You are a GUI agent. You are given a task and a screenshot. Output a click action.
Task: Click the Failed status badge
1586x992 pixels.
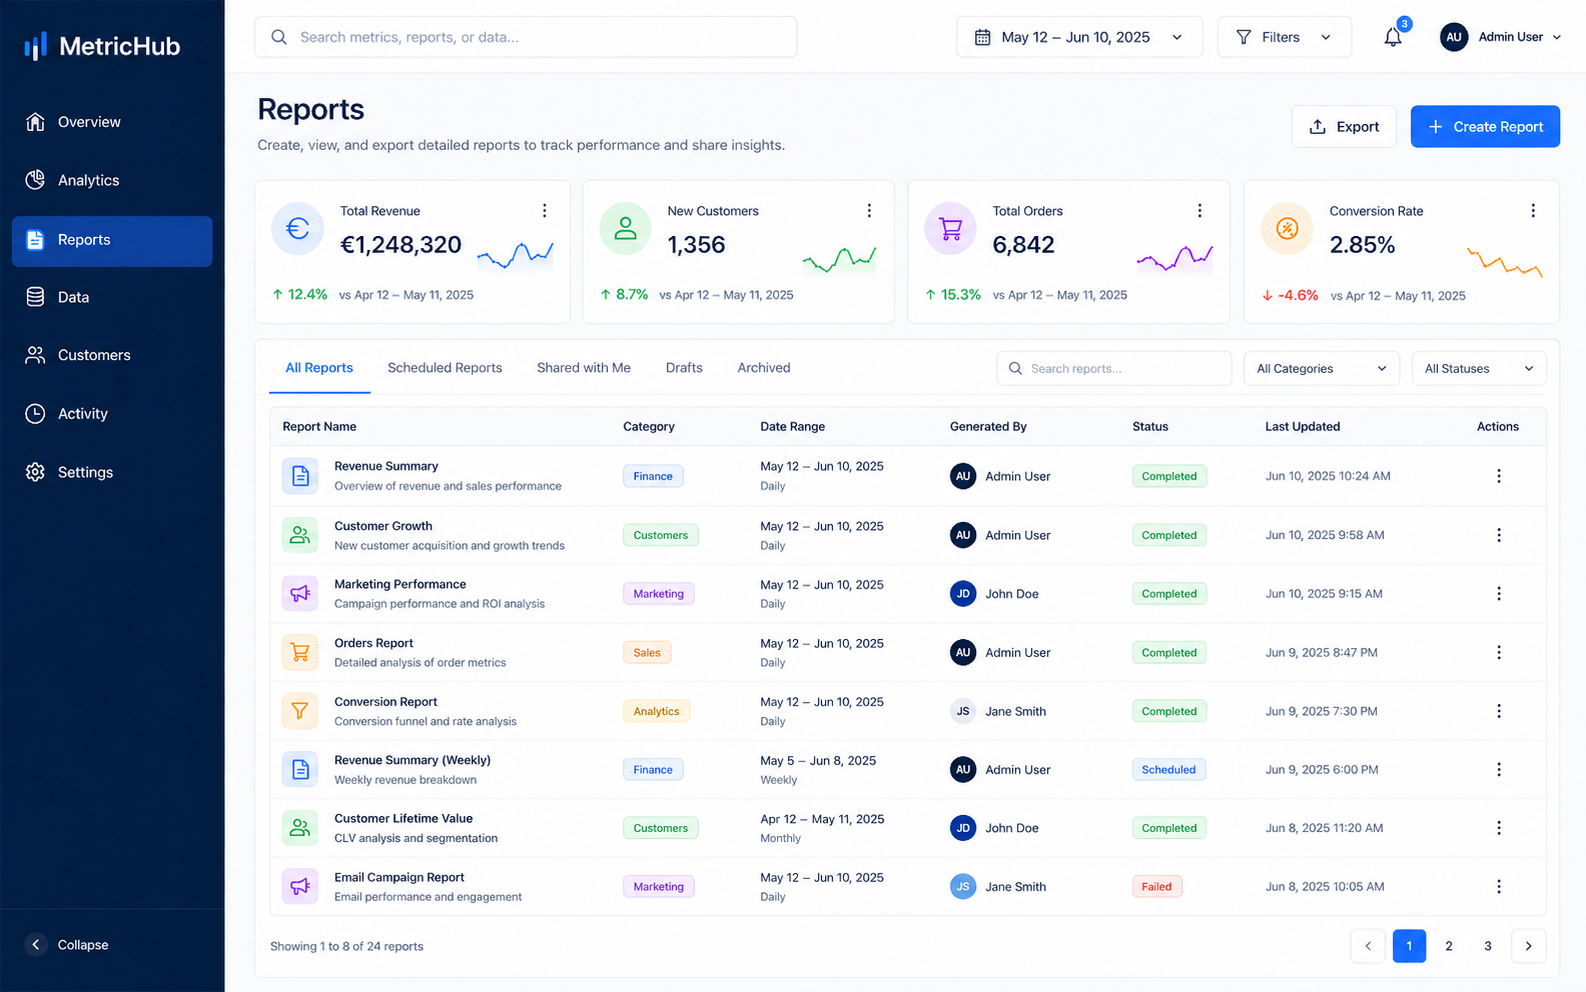coord(1157,887)
